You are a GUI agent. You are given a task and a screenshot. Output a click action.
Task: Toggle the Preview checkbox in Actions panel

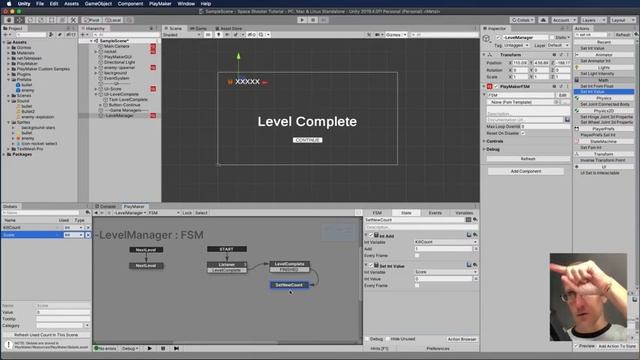[x=577, y=346]
